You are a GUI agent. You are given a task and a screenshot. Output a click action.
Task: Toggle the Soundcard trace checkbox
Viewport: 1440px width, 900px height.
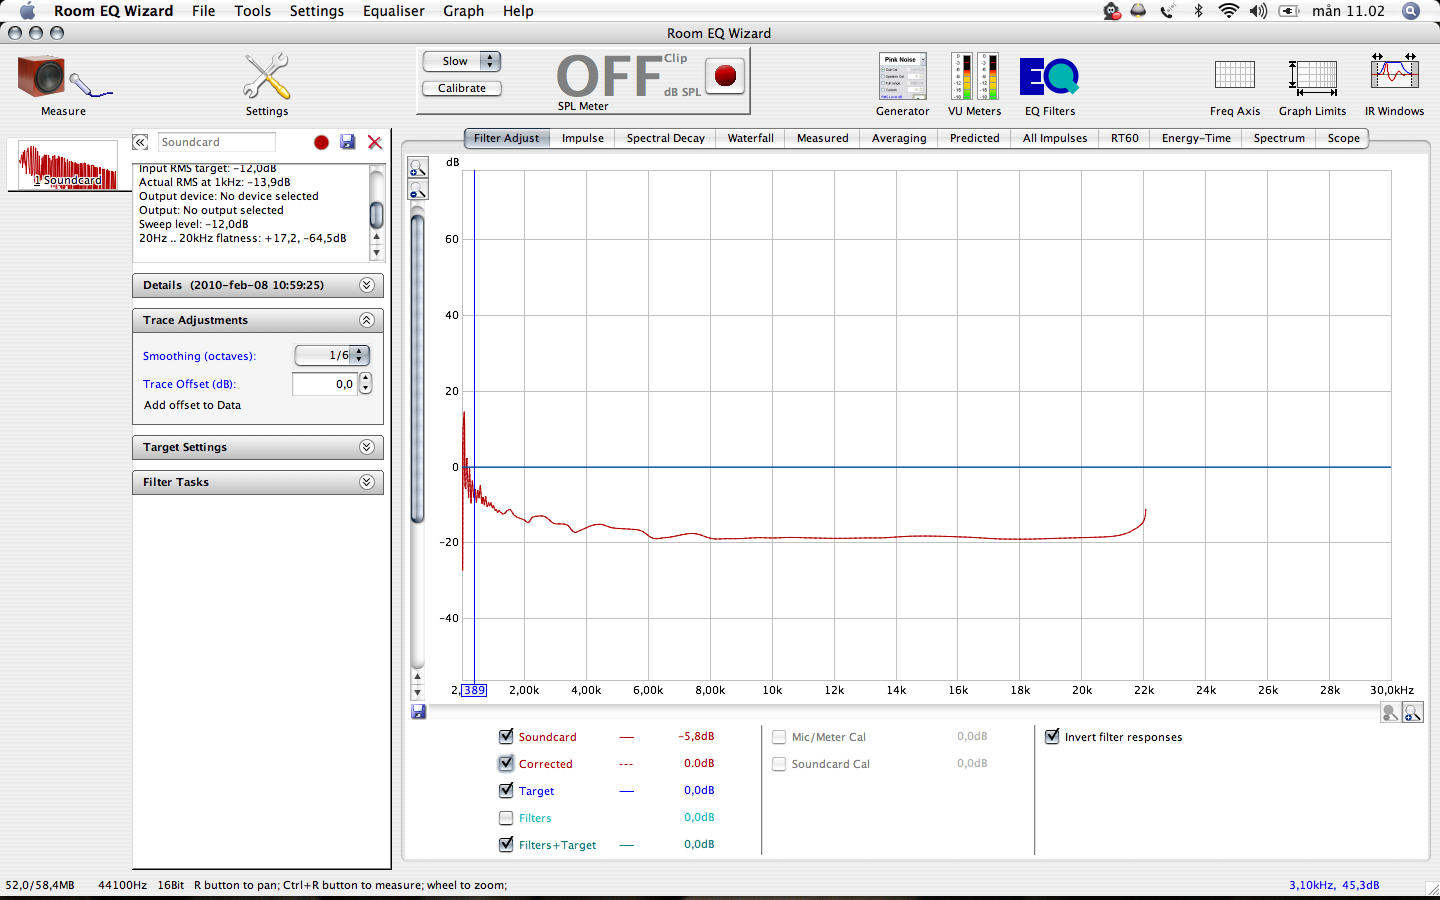[x=506, y=736]
